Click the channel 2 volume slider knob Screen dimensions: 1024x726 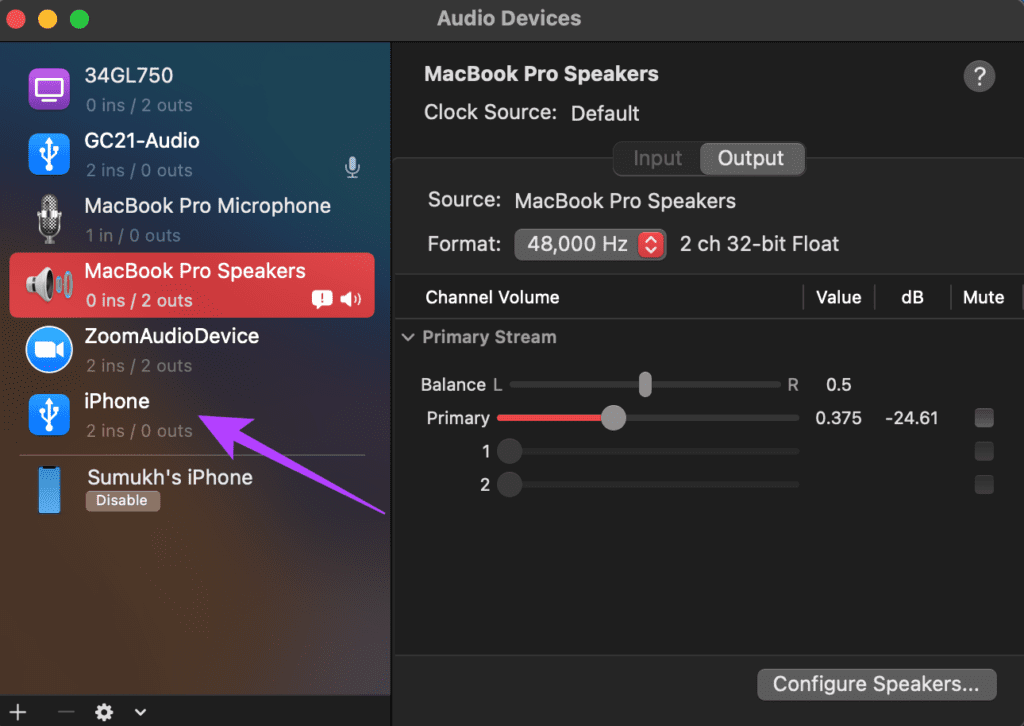(x=509, y=484)
